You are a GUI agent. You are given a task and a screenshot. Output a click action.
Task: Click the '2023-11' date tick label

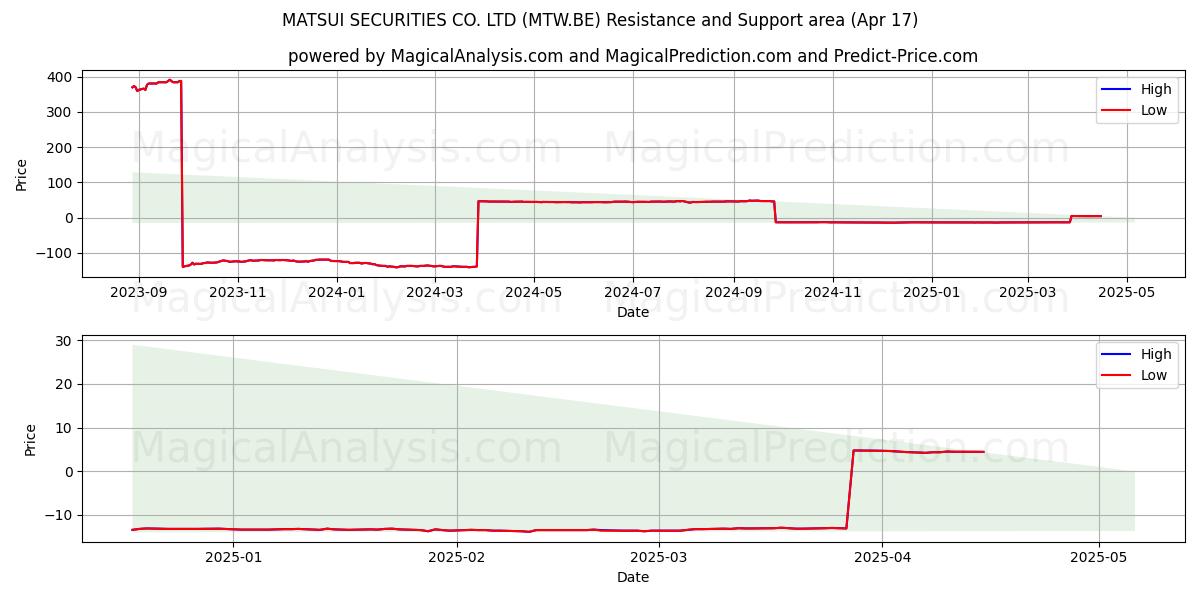238,292
